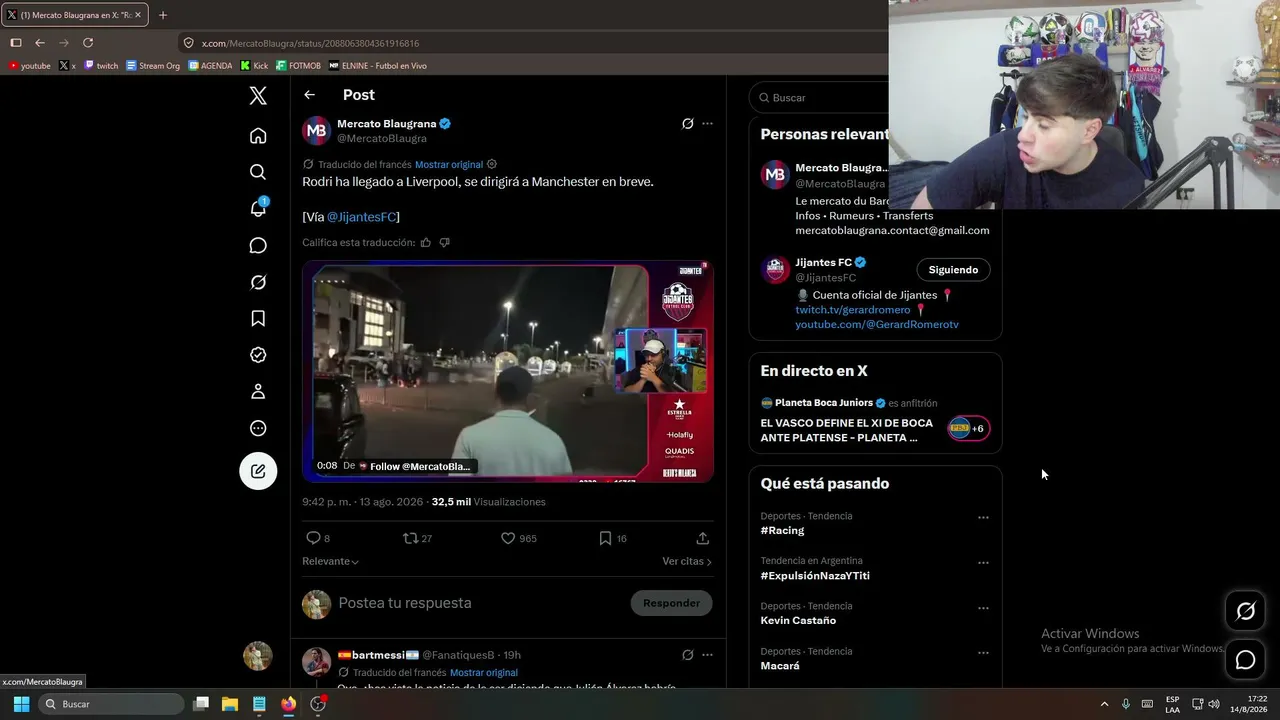The width and height of the screenshot is (1280, 720).
Task: Open ELNINE - Futbol en Vivo bookmark
Action: 378,66
